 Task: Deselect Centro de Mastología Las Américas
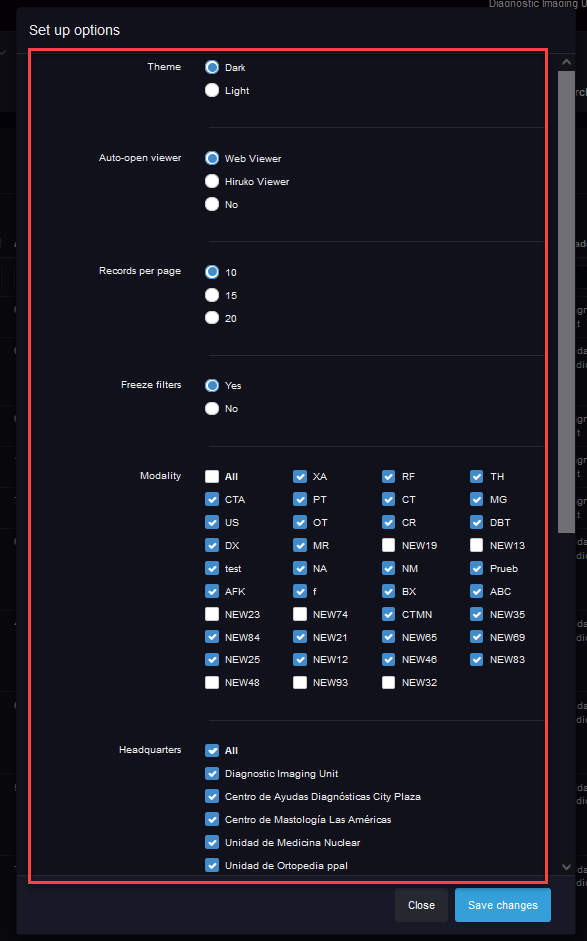[x=212, y=820]
